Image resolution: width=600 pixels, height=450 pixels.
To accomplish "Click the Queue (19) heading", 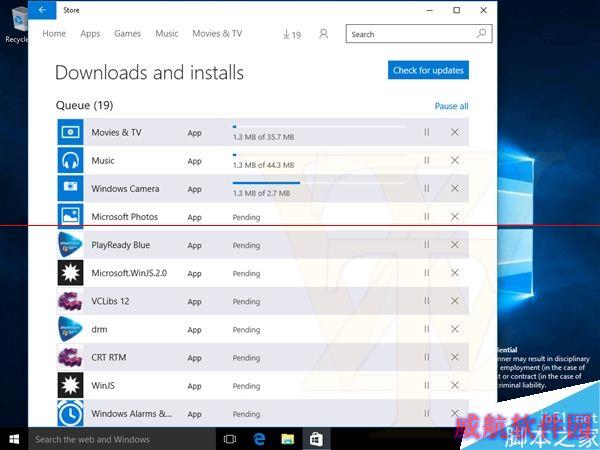I will 84,105.
